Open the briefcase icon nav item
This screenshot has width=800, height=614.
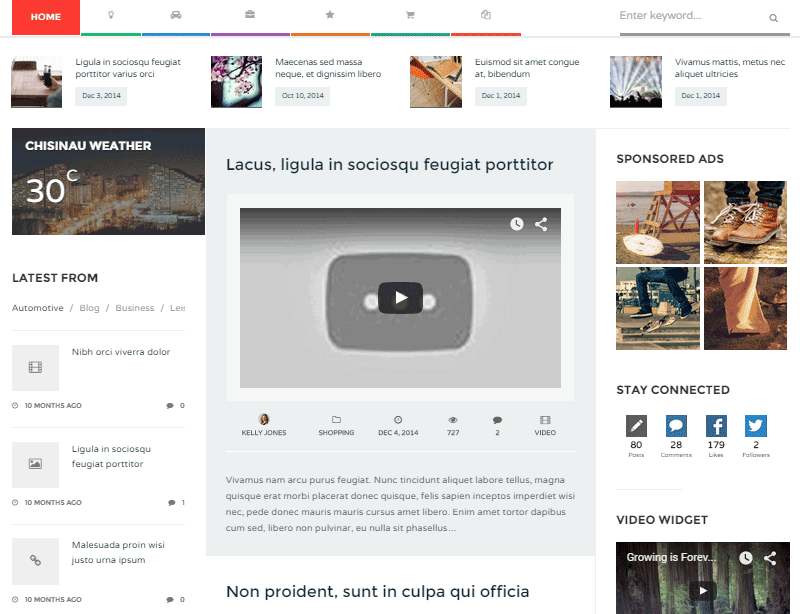pyautogui.click(x=250, y=15)
